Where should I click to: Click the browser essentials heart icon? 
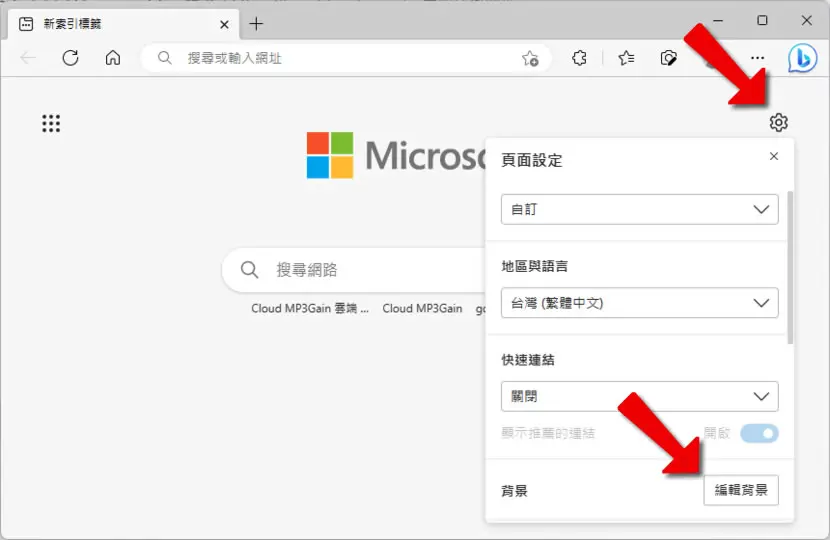tap(669, 58)
